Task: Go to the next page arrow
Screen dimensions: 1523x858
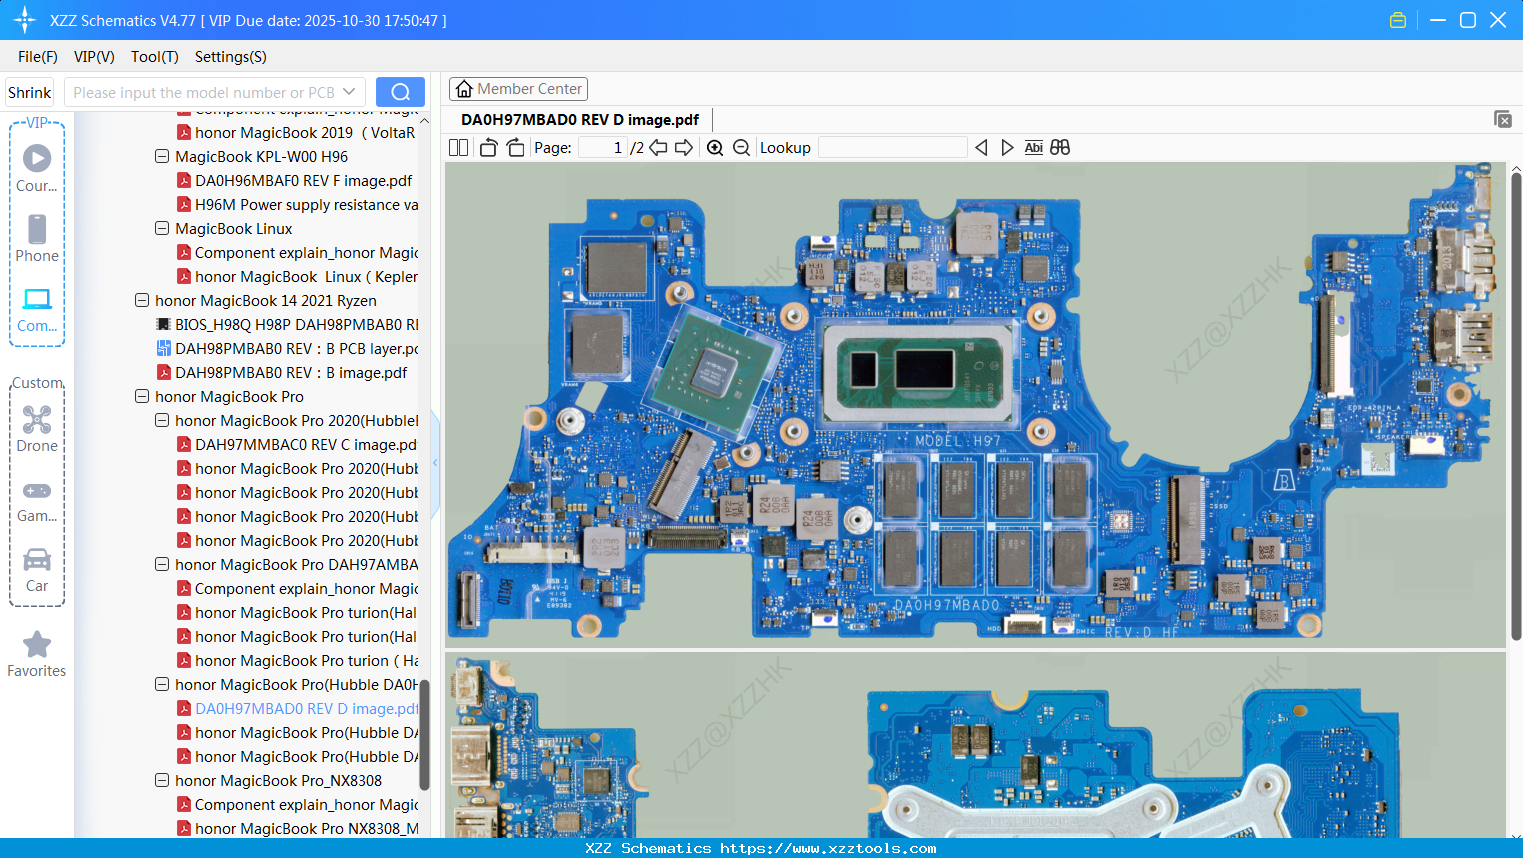Action: tap(684, 148)
